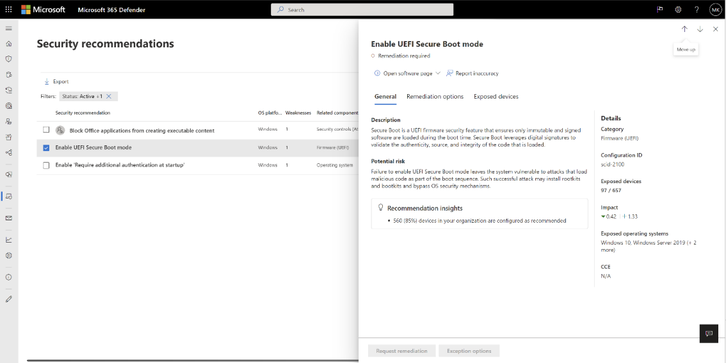Click inside the Search field

(x=362, y=9)
